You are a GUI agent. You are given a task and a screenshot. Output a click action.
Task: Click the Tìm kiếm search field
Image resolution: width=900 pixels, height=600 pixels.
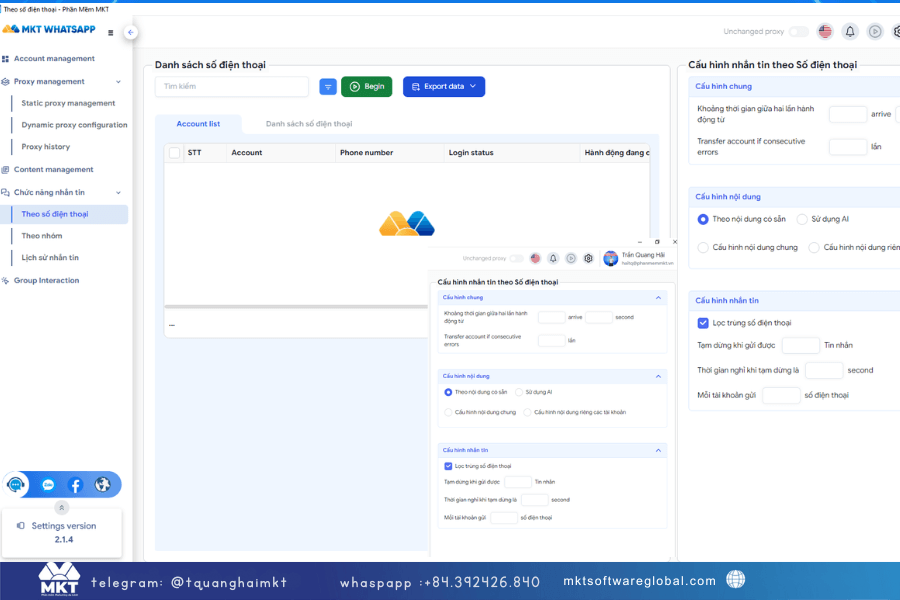pos(231,87)
